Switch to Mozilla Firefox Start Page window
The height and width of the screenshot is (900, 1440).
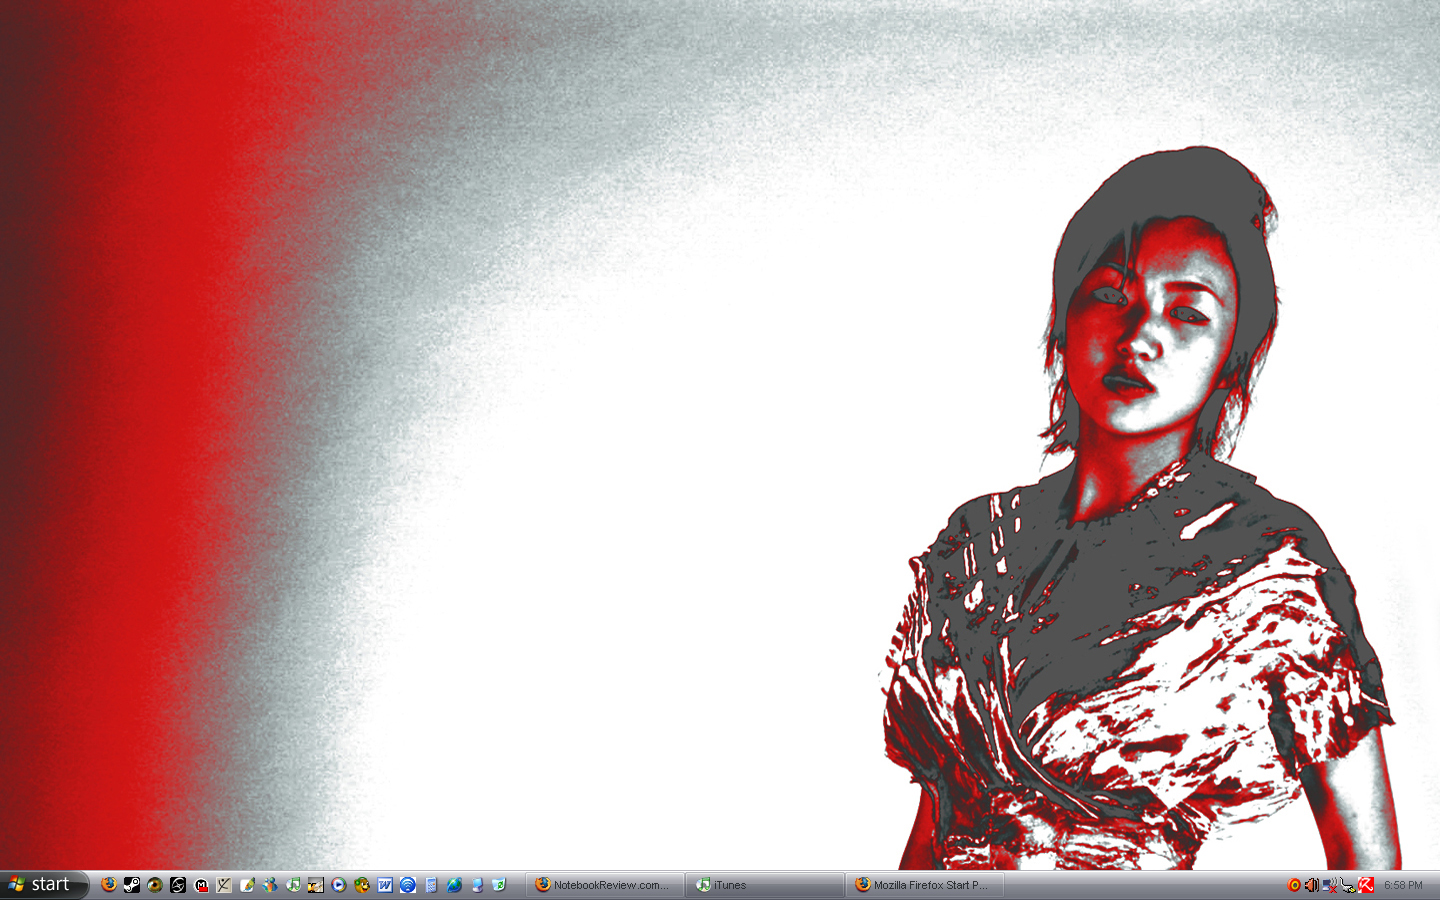pyautogui.click(x=925, y=885)
